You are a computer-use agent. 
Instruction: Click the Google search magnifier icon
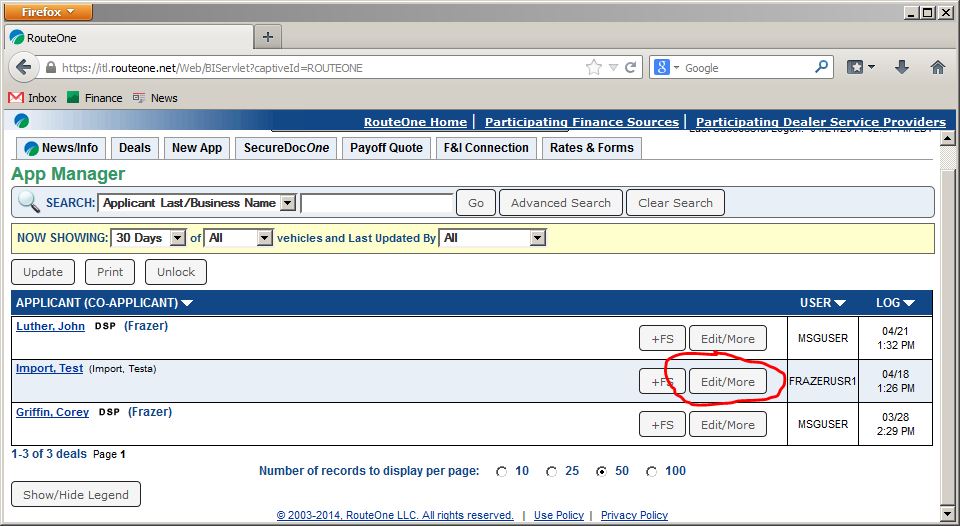coord(821,67)
